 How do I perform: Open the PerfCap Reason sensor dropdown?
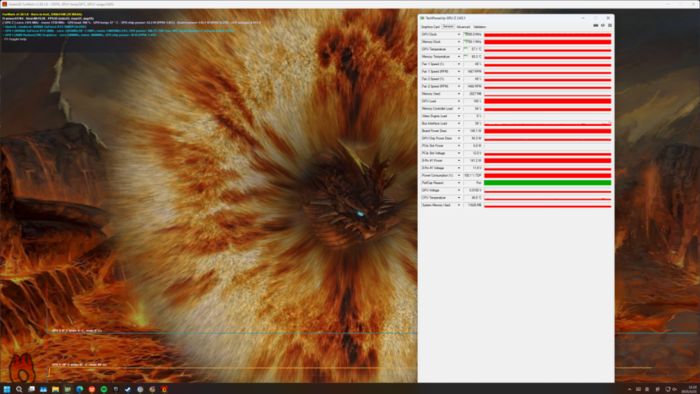[458, 183]
